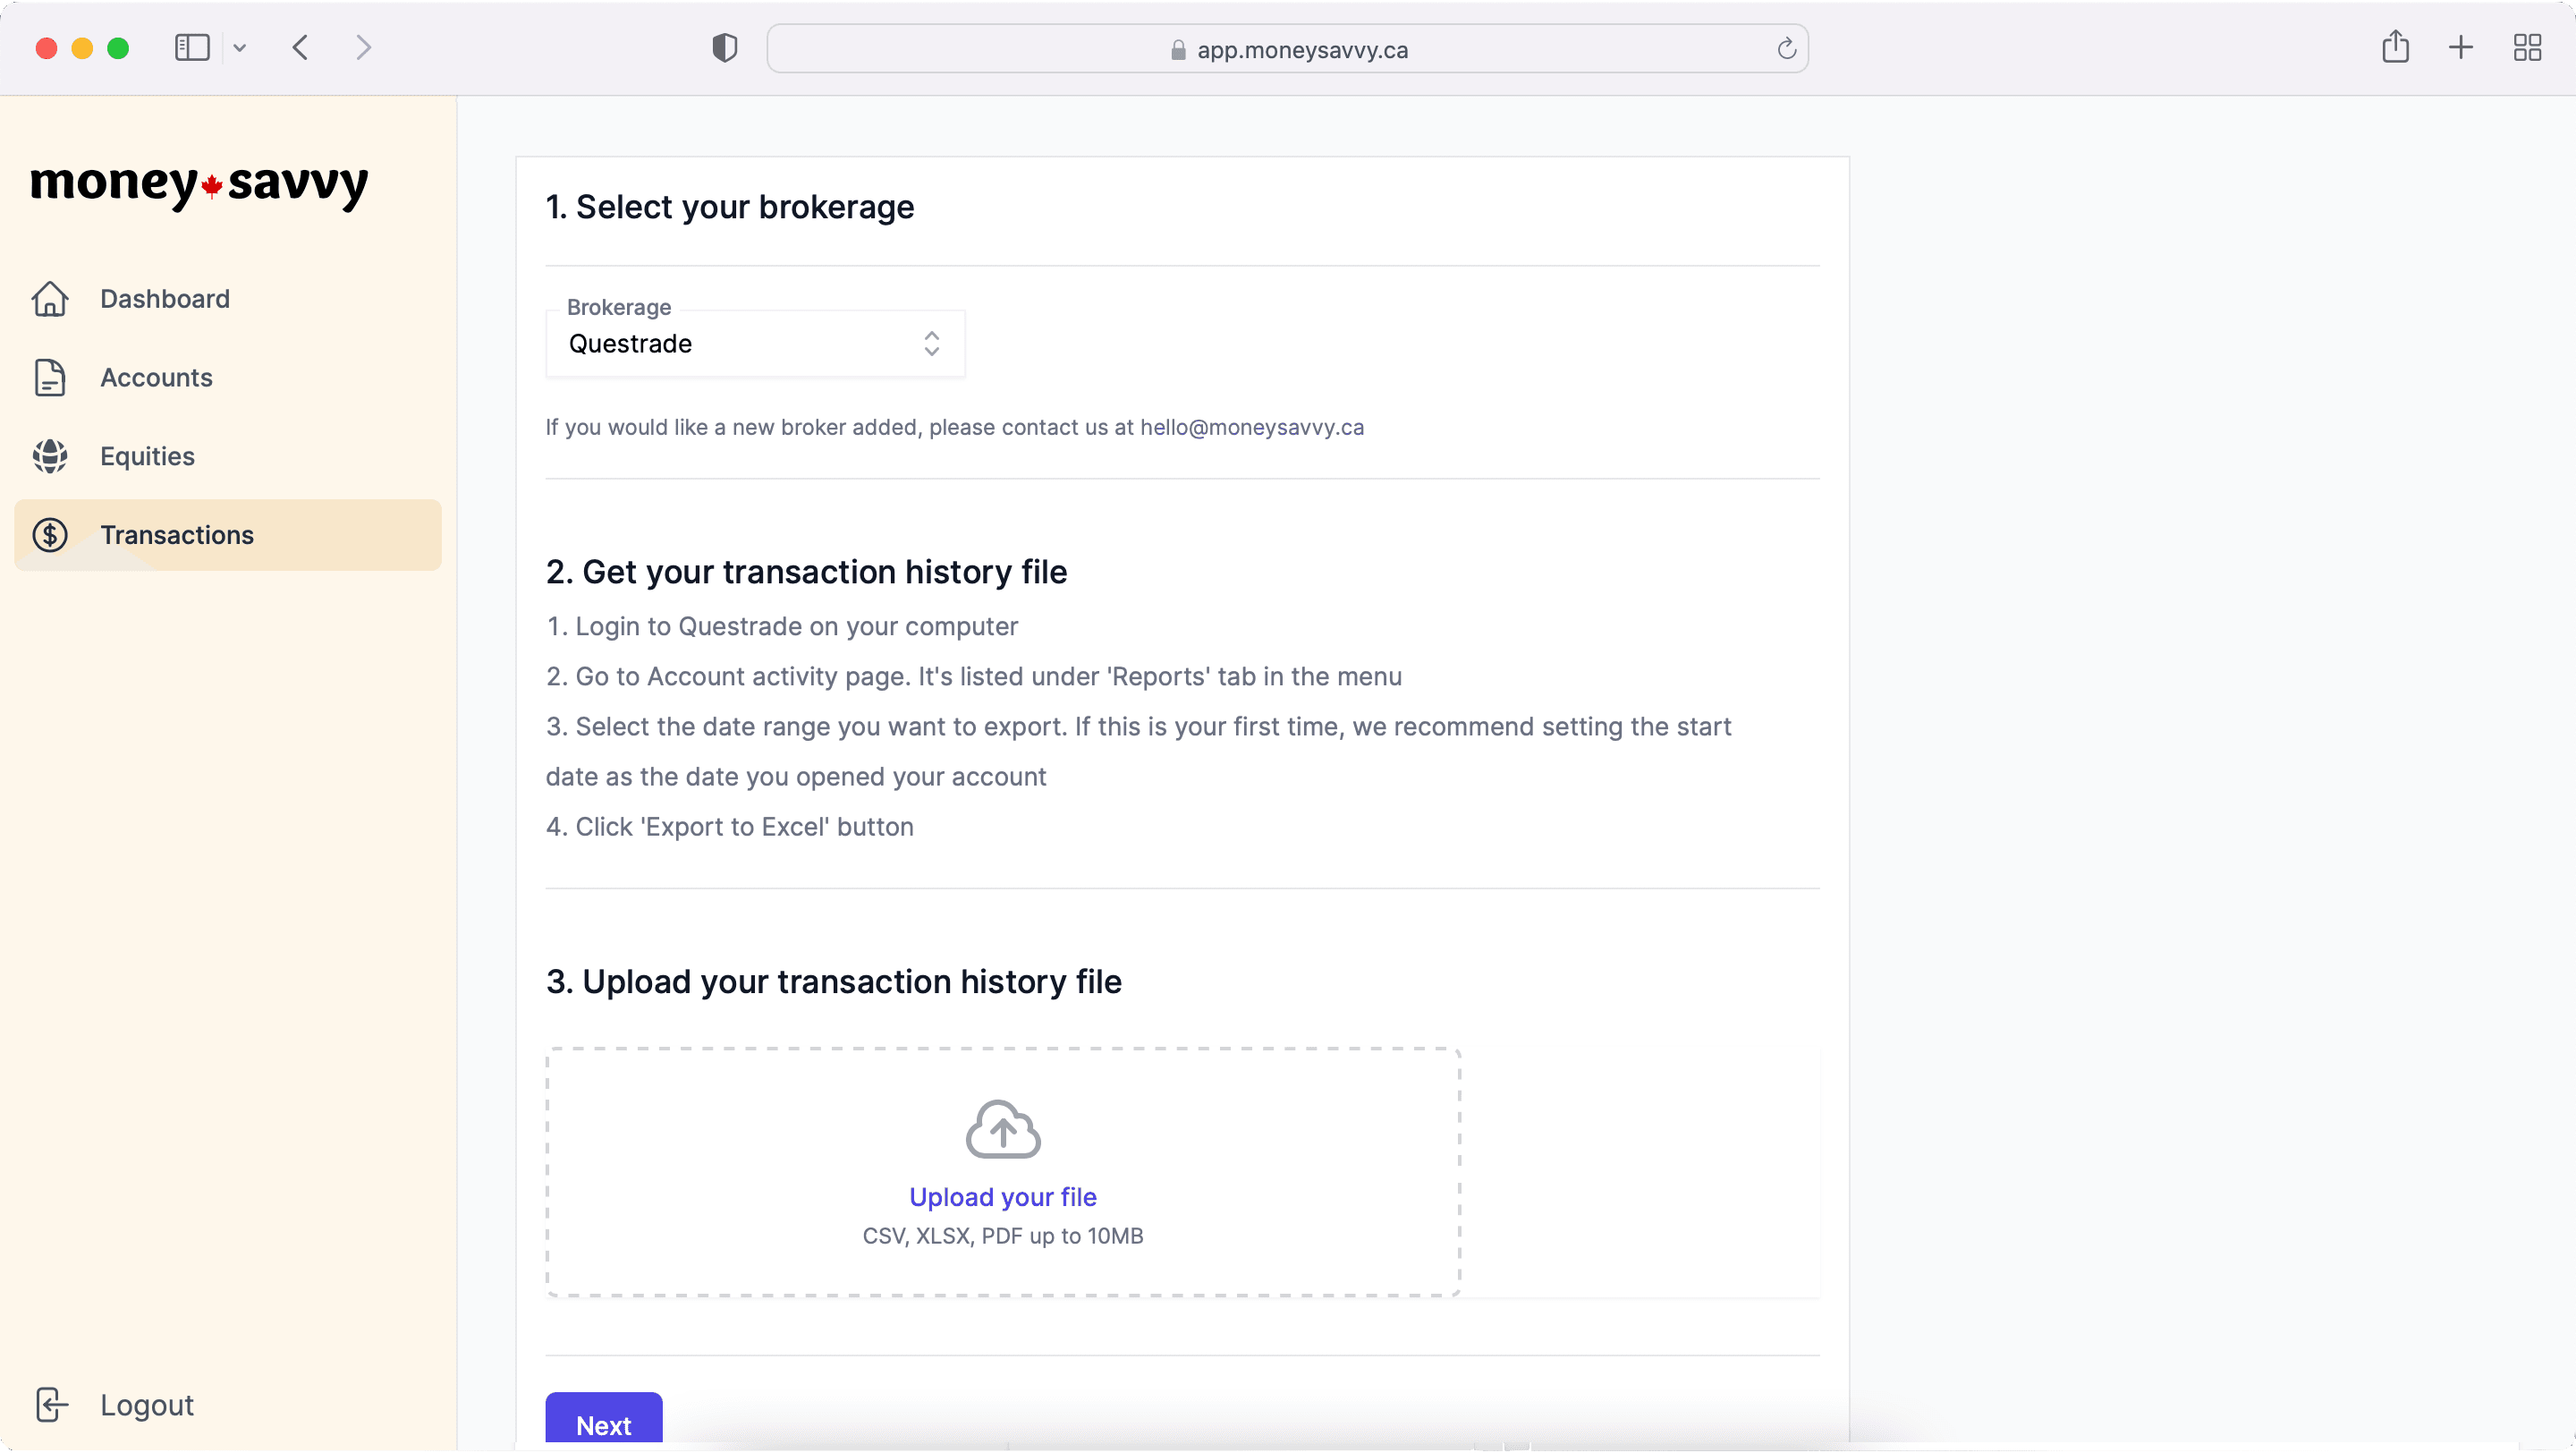Open the Equities page from sidebar
The width and height of the screenshot is (2576, 1453).
pos(147,456)
